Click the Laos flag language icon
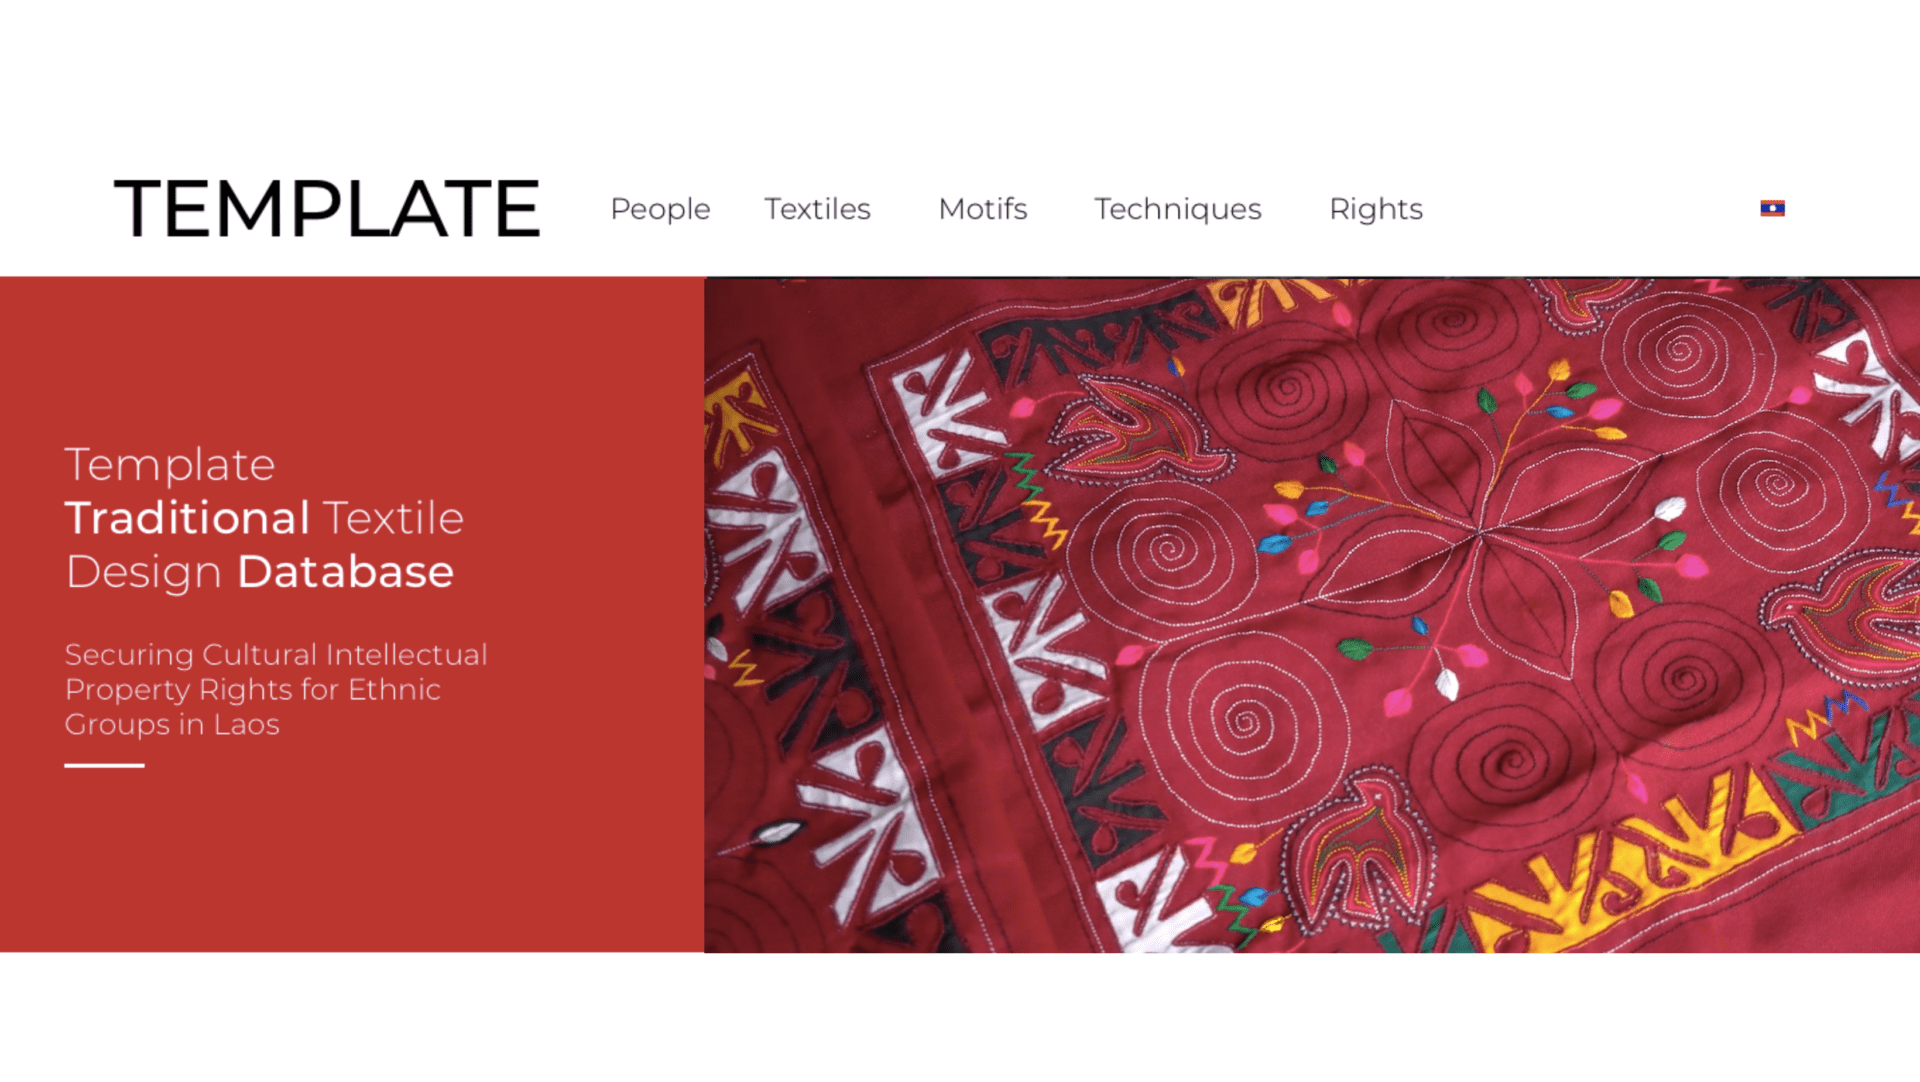The height and width of the screenshot is (1082, 1920). (1772, 208)
